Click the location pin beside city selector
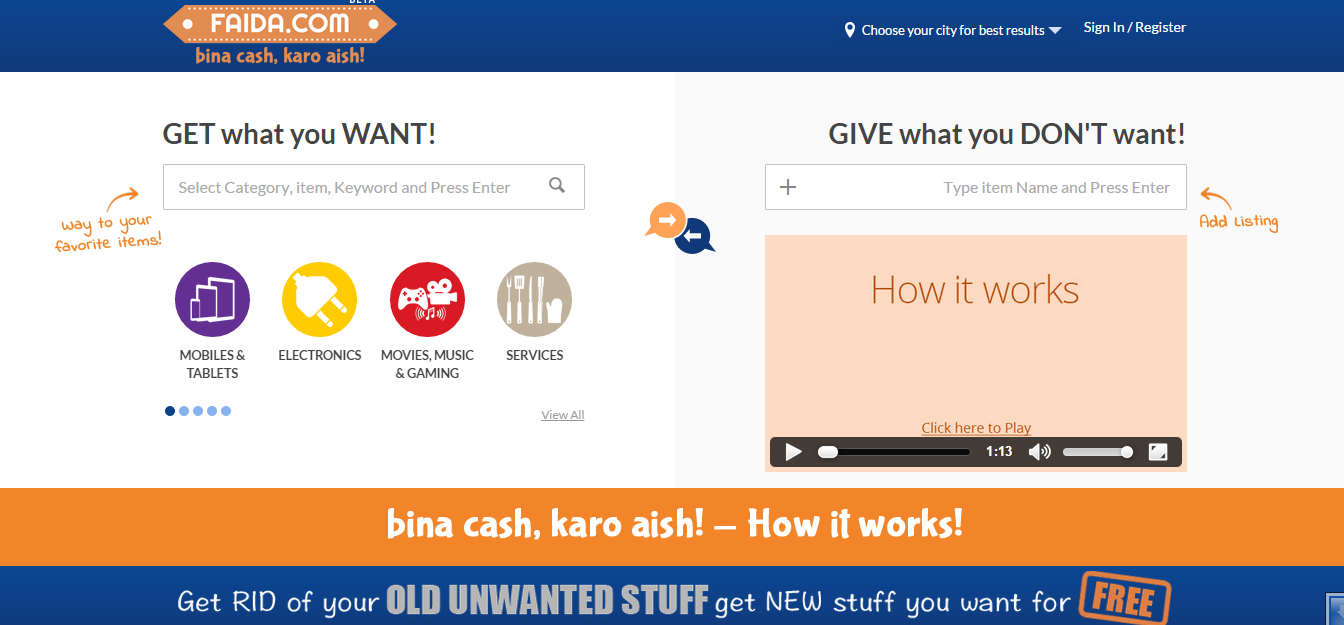This screenshot has height=625, width=1344. click(850, 30)
